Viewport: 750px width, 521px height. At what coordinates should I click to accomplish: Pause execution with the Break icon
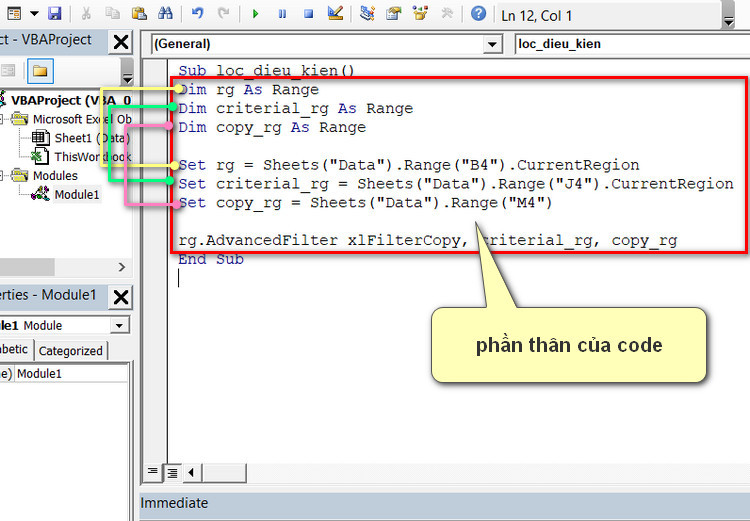tap(282, 14)
